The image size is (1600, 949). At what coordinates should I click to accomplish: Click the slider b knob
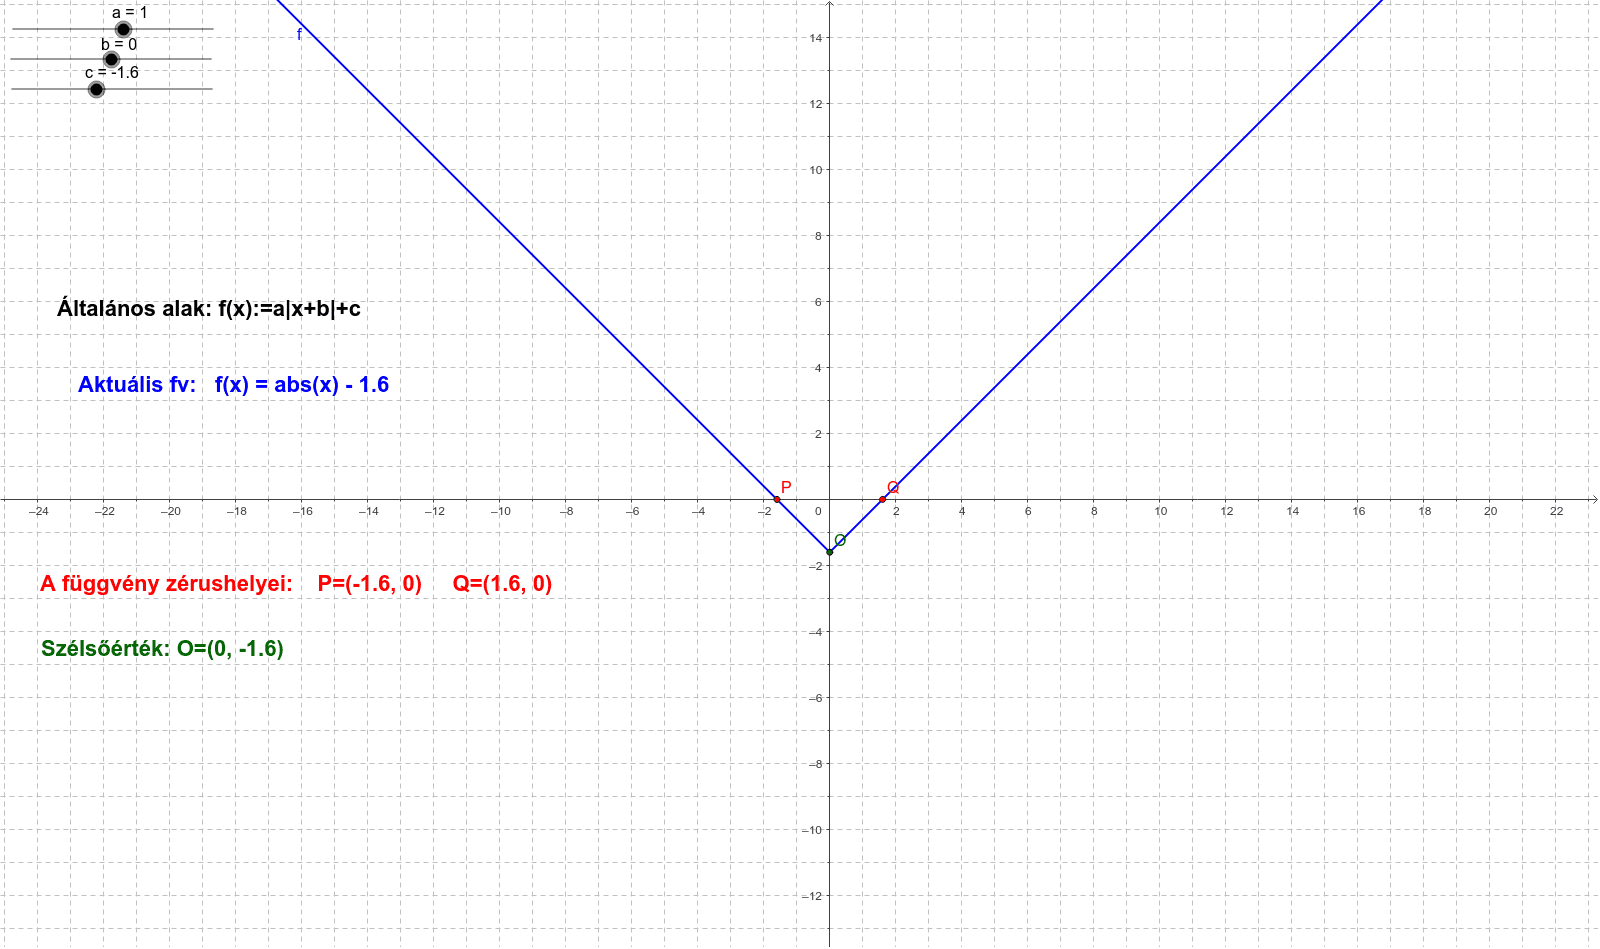click(111, 59)
